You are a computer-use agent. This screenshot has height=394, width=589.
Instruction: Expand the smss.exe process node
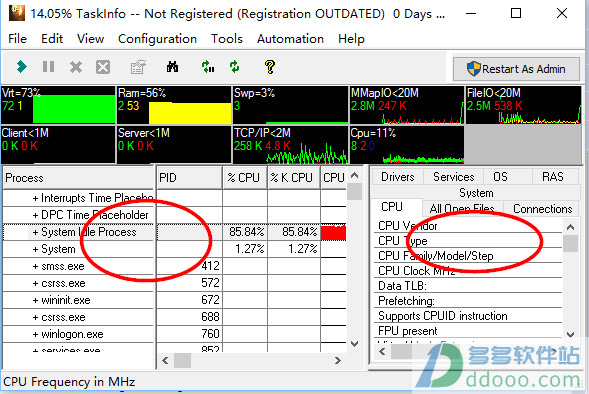(x=35, y=267)
